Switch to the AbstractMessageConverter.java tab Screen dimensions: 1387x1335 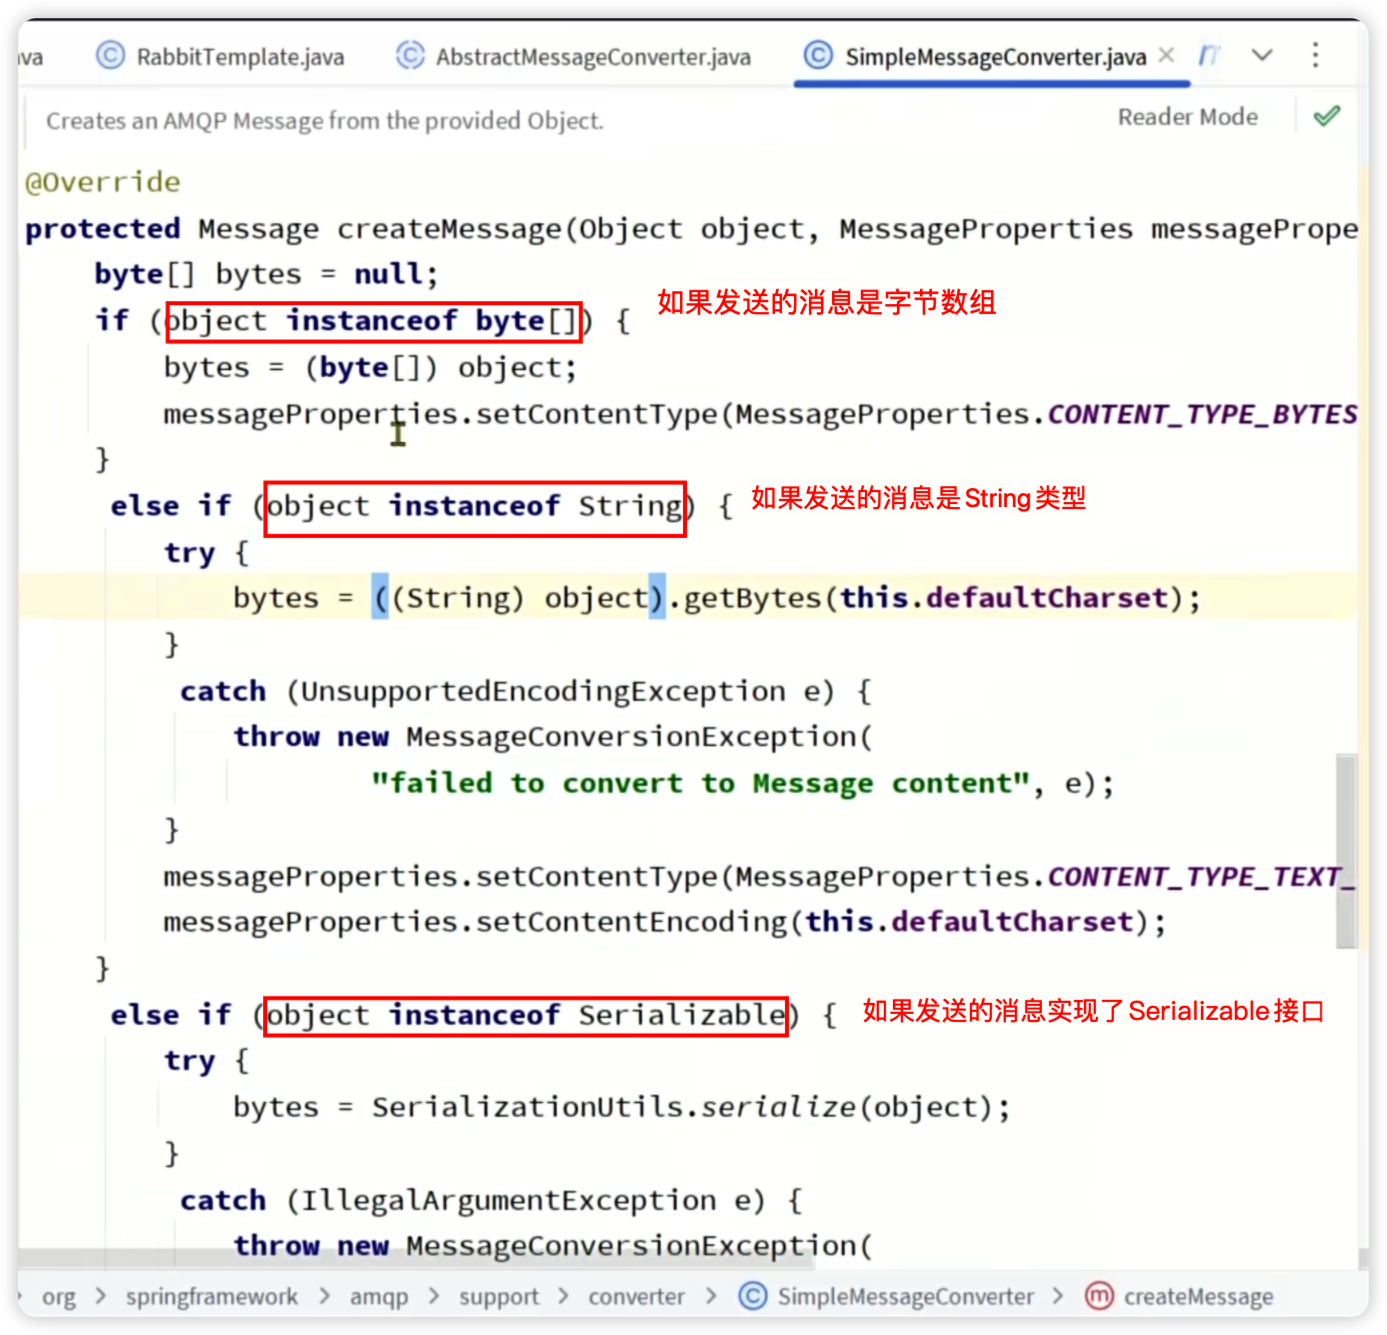click(591, 56)
